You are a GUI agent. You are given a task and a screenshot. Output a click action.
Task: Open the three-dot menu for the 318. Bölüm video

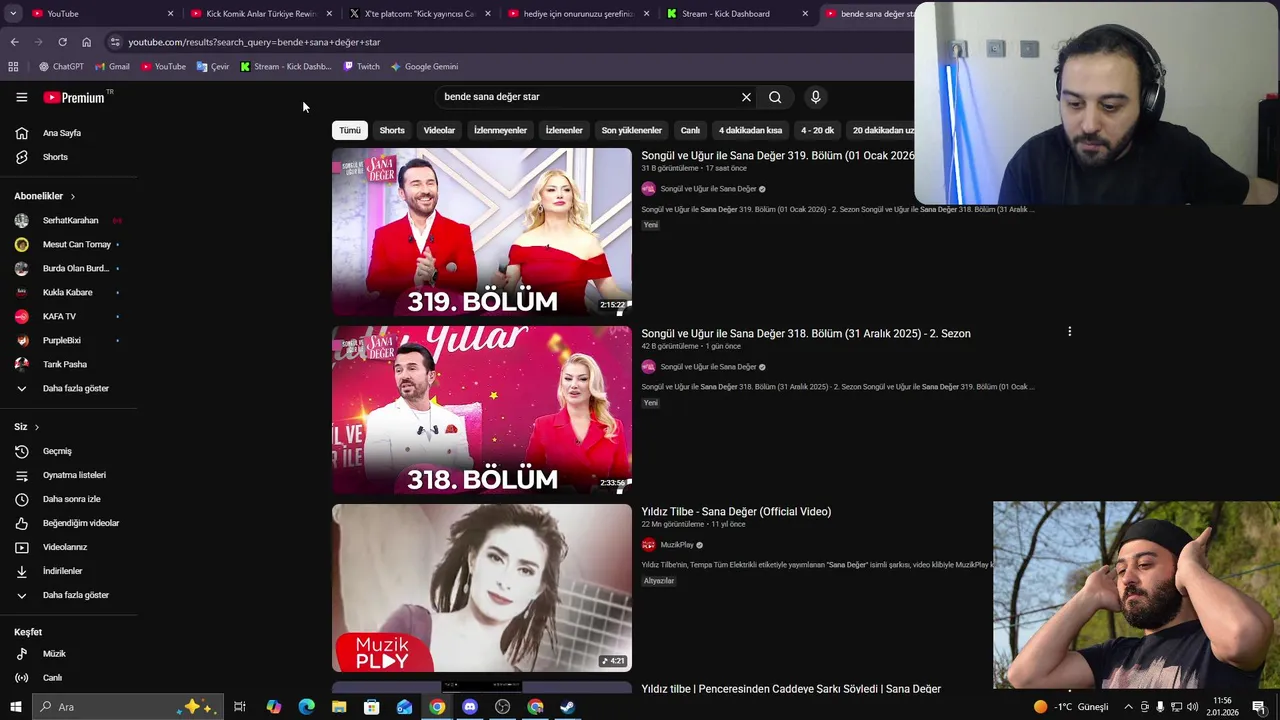(1069, 332)
